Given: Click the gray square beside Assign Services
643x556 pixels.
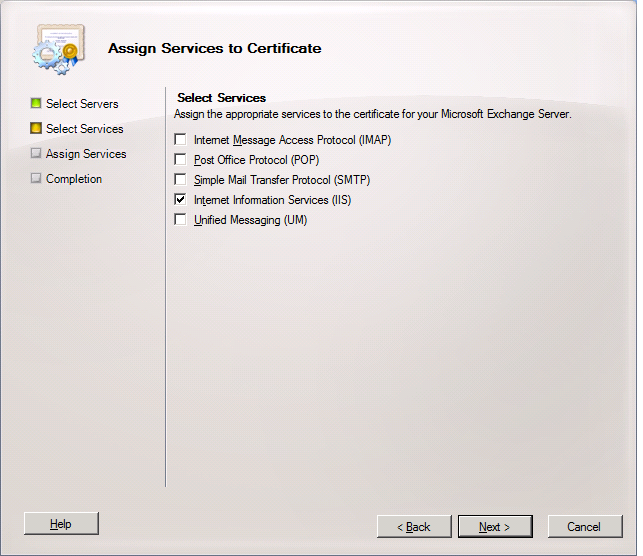Looking at the screenshot, I should [x=36, y=154].
